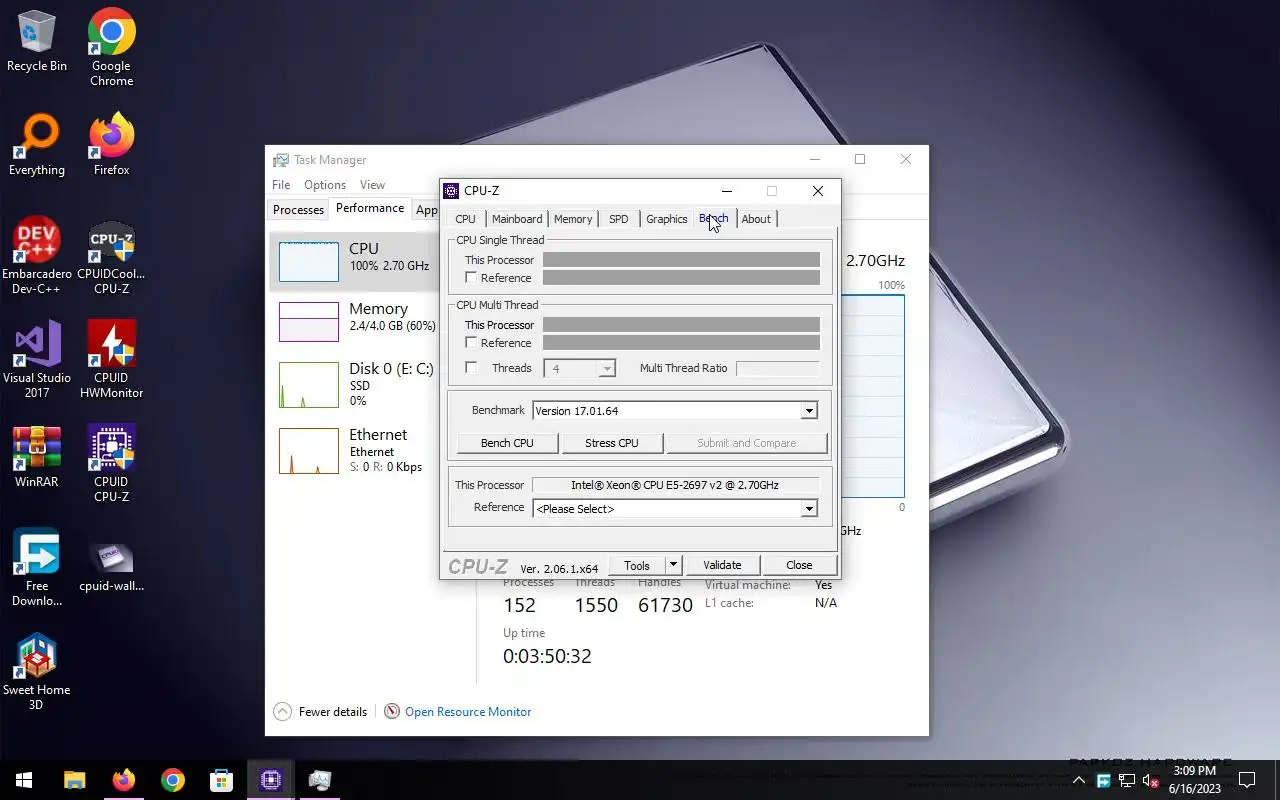This screenshot has height=800, width=1280.
Task: Start the Bench CPU test
Action: click(507, 443)
